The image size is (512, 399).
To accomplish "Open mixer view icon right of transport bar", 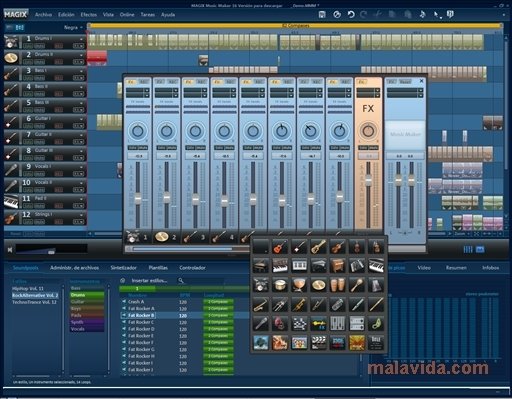I will click(468, 249).
